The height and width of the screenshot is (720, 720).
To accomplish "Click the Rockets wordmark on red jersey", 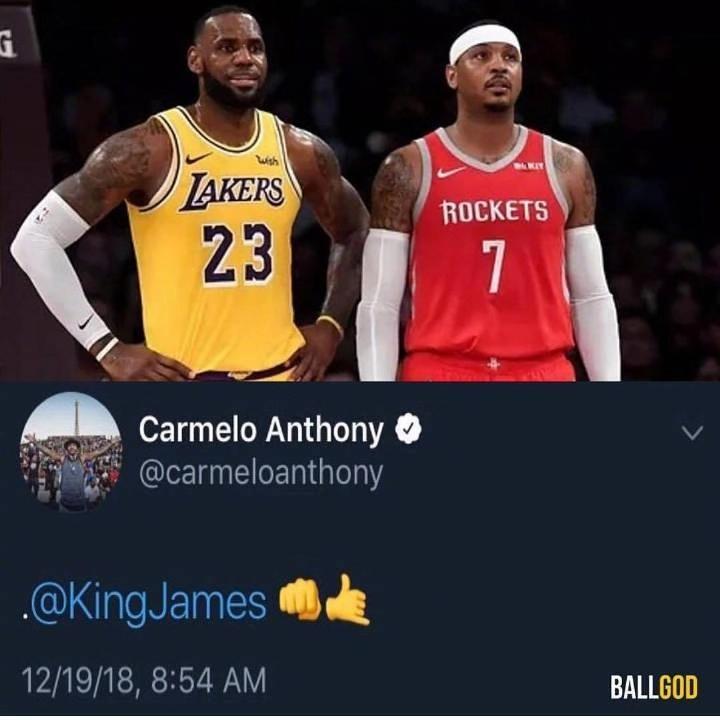I will [495, 212].
